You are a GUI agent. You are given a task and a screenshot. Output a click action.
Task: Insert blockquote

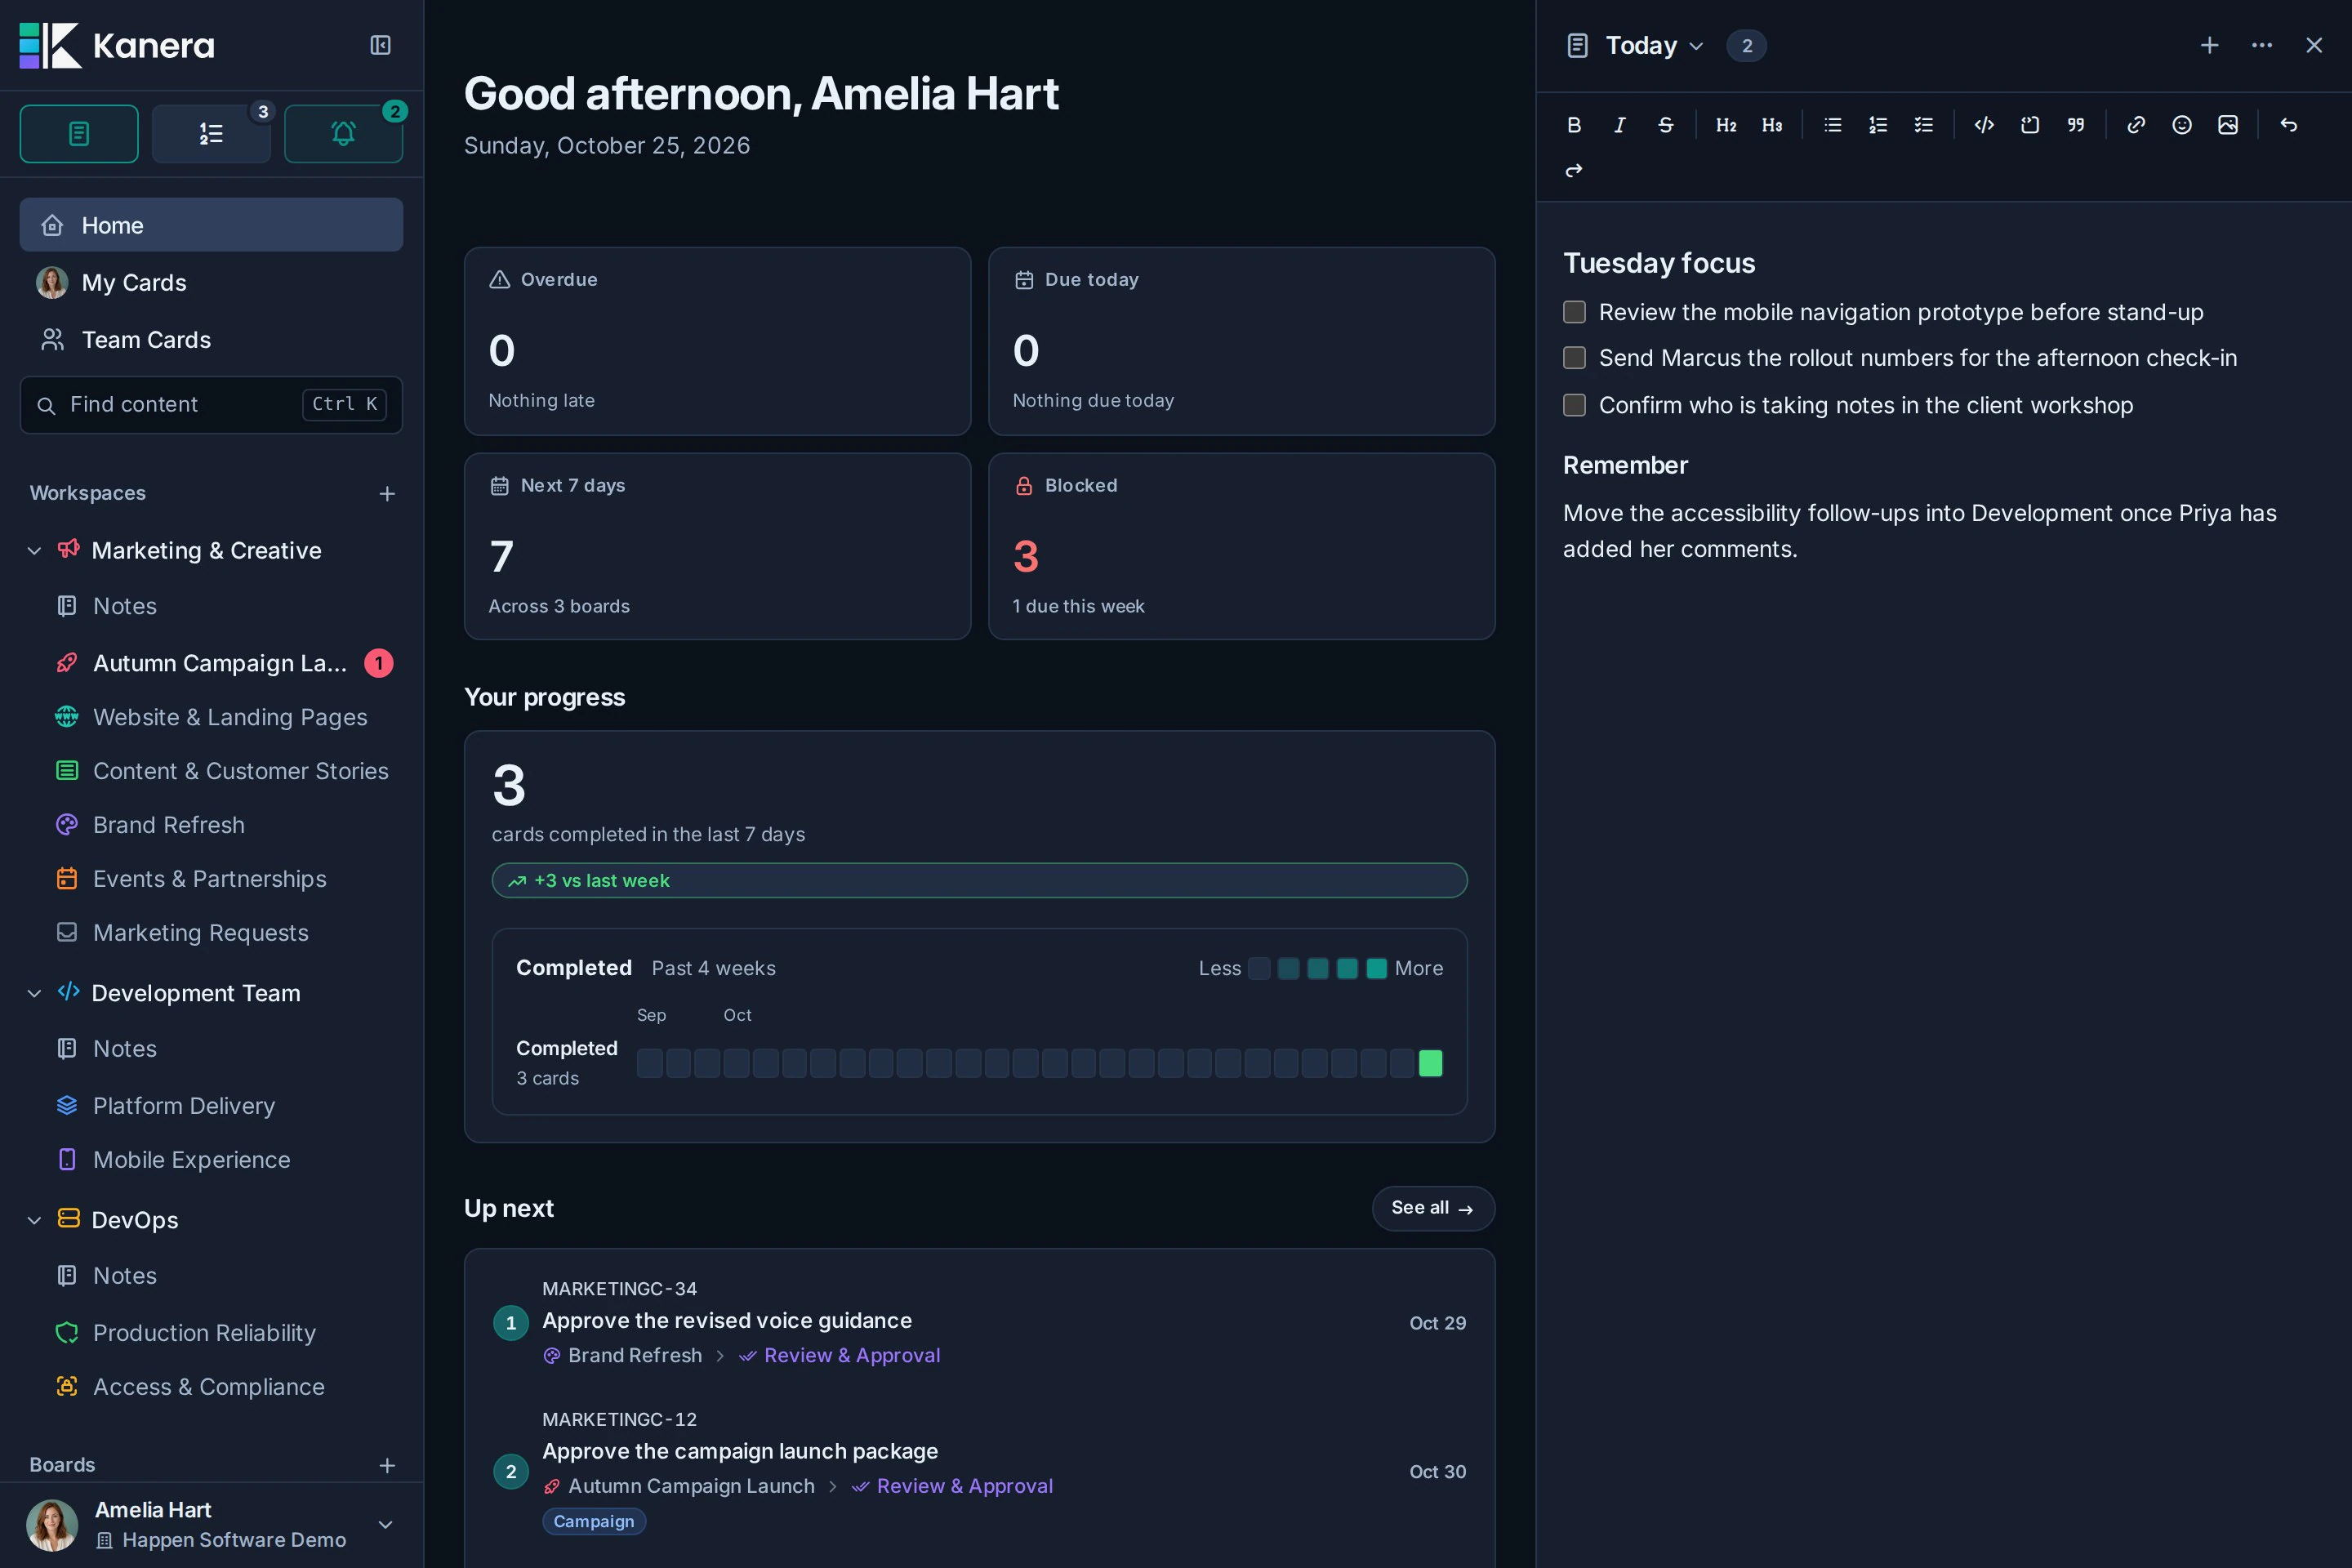point(2076,125)
